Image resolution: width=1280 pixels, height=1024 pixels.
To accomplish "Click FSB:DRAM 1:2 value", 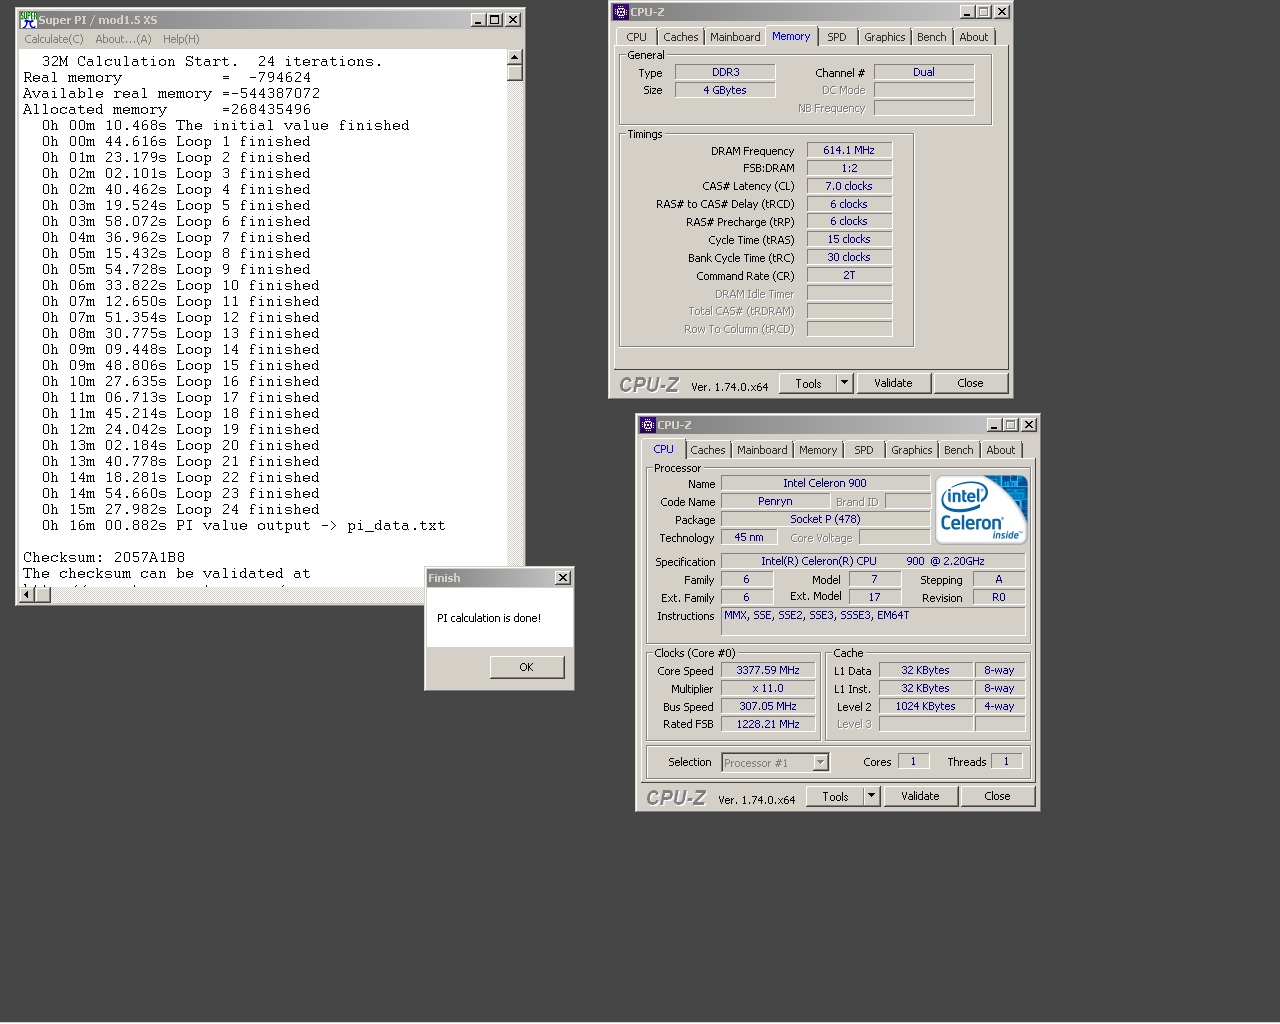I will tap(849, 168).
